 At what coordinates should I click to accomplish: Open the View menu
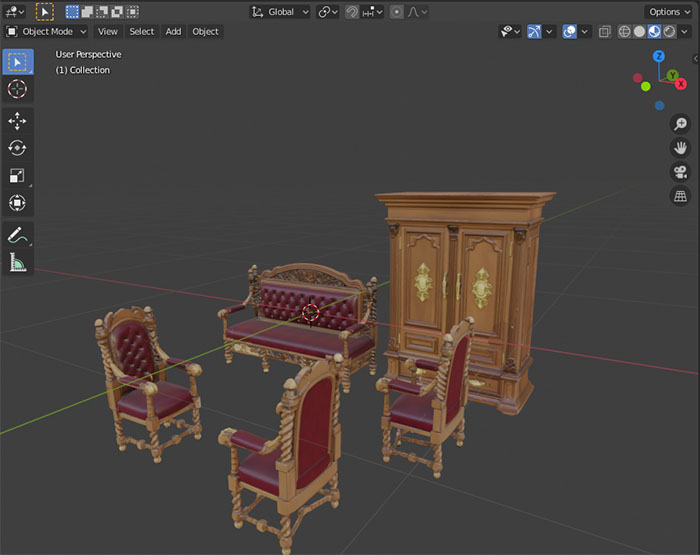(107, 31)
